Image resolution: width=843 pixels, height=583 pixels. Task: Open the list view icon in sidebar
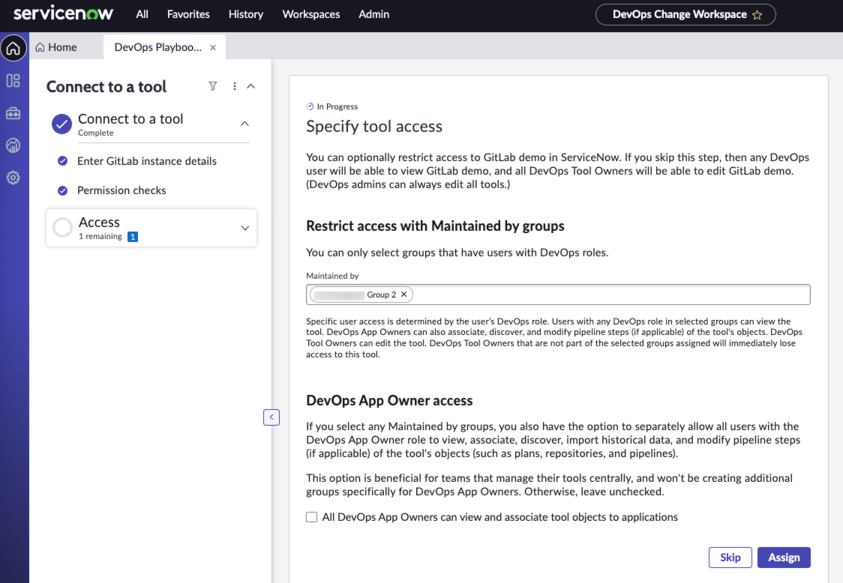click(13, 81)
